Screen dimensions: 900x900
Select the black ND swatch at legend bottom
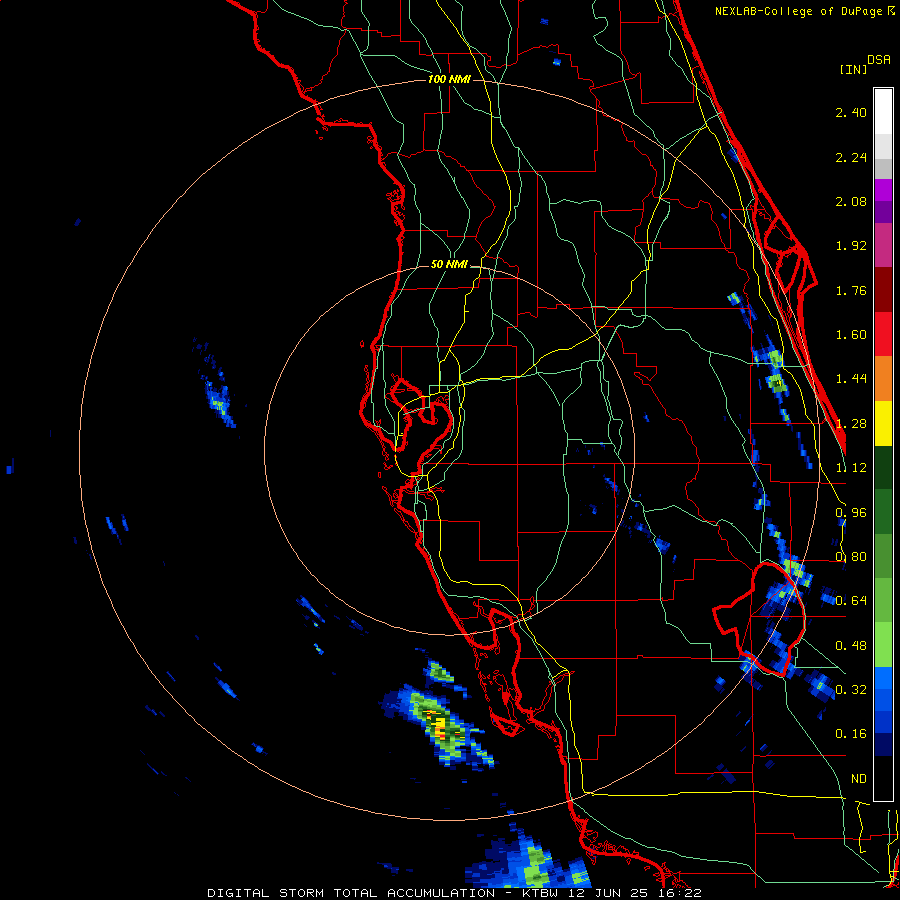click(883, 778)
